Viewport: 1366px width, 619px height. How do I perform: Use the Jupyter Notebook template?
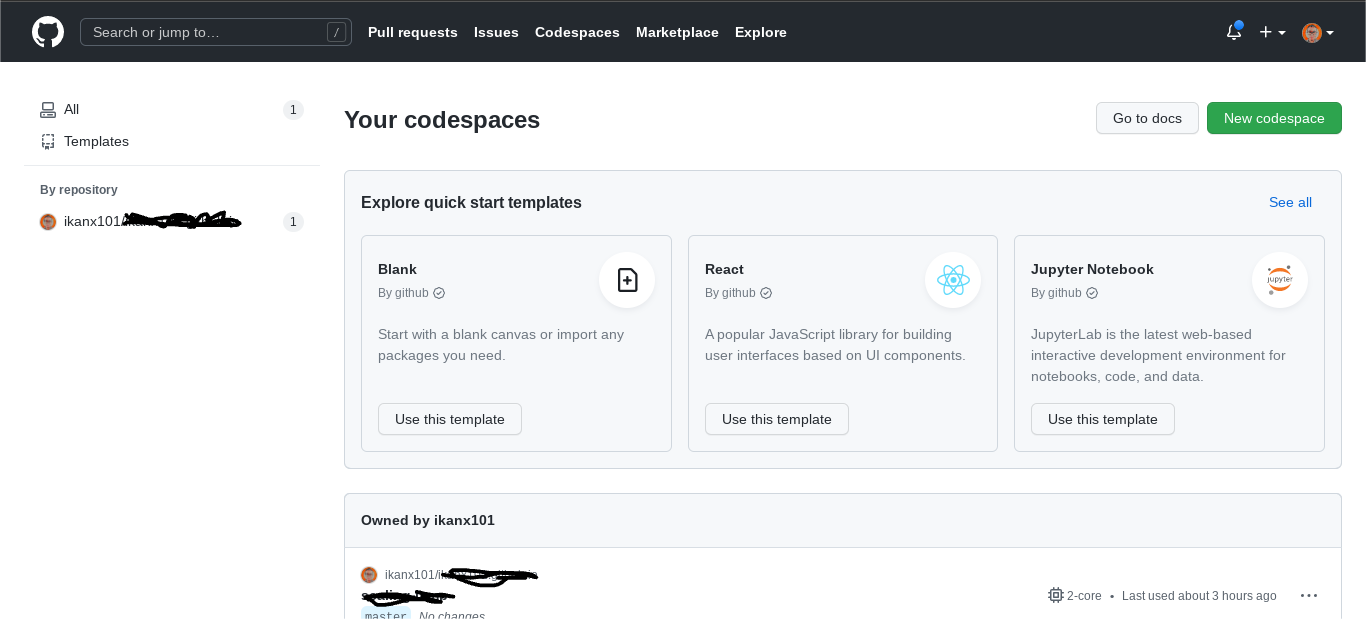point(1103,419)
